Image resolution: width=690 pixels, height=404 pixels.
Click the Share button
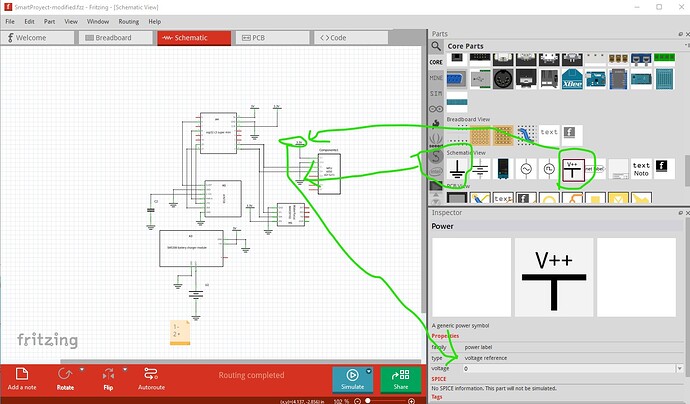400,380
